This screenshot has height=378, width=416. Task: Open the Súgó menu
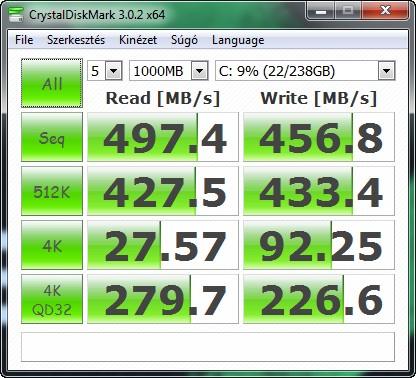point(184,40)
